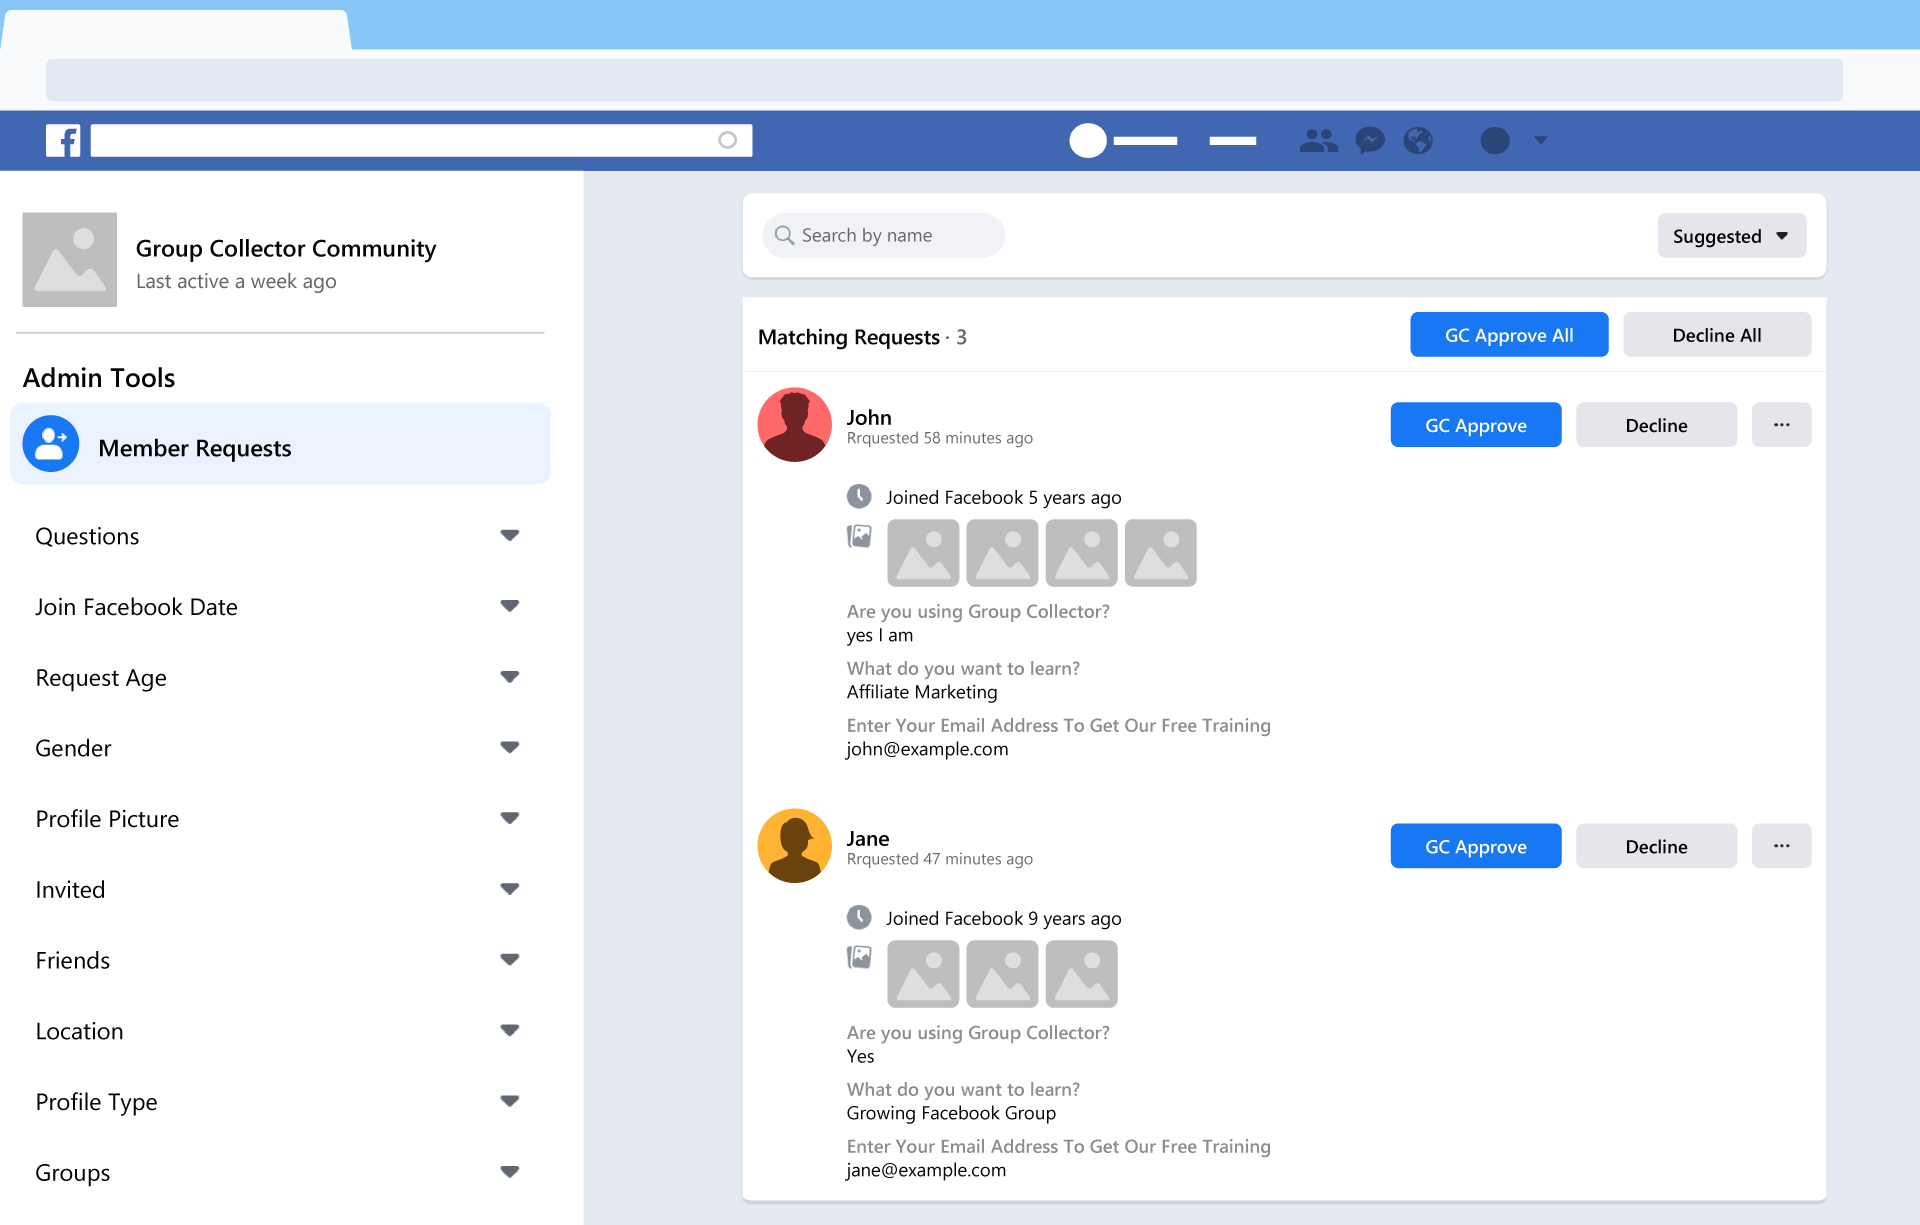The width and height of the screenshot is (1920, 1225).
Task: Decline Jane's member request
Action: pos(1656,846)
